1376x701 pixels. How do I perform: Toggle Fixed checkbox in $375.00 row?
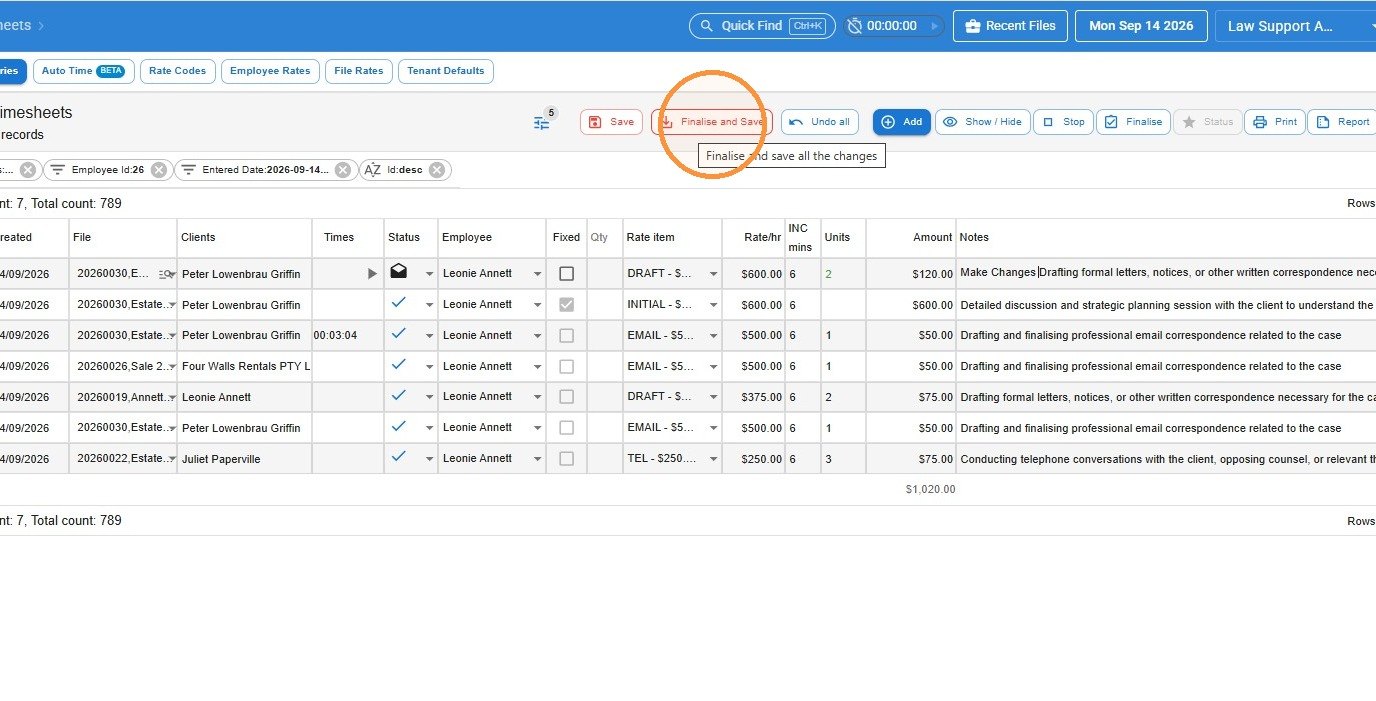(566, 397)
